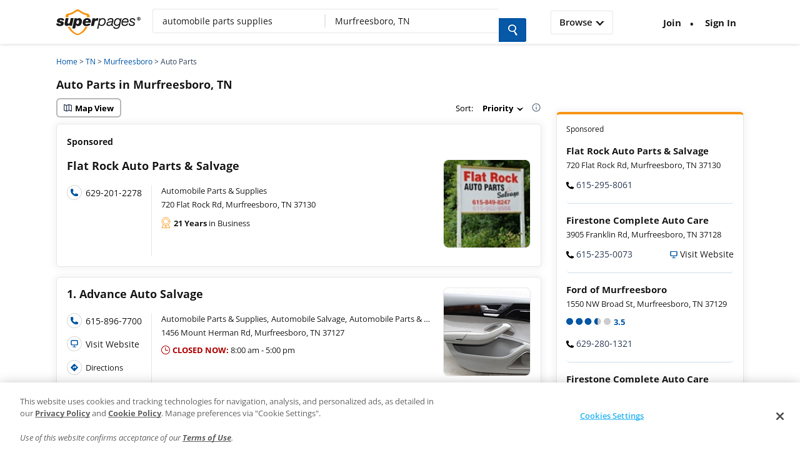This screenshot has height=450, width=800.
Task: Click the Murfreesboro breadcrumb link
Action: click(x=128, y=62)
